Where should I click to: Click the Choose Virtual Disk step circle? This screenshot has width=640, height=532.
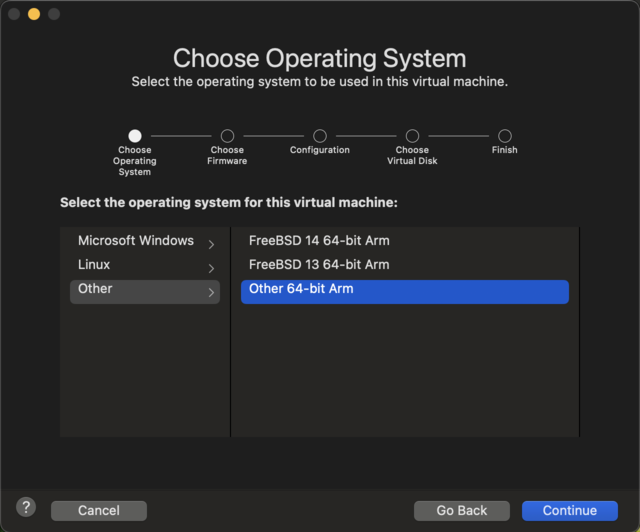(x=412, y=136)
